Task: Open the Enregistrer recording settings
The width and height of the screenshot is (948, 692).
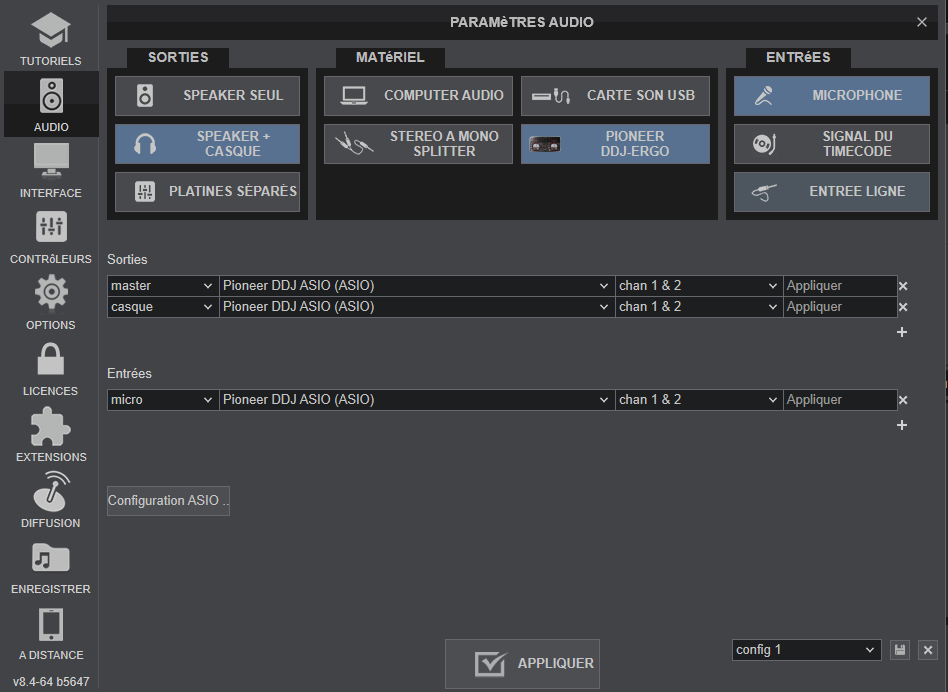Action: [50, 566]
